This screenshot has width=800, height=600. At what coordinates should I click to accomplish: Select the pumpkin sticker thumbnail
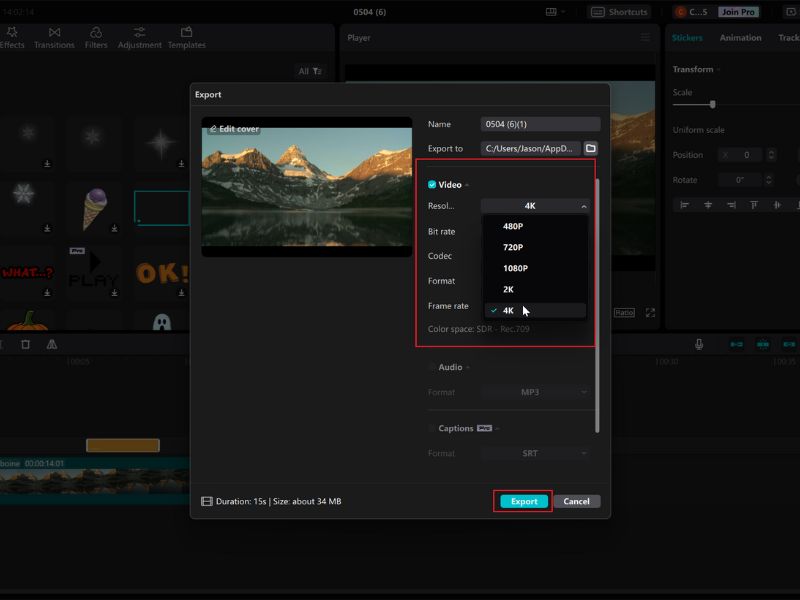(28, 320)
